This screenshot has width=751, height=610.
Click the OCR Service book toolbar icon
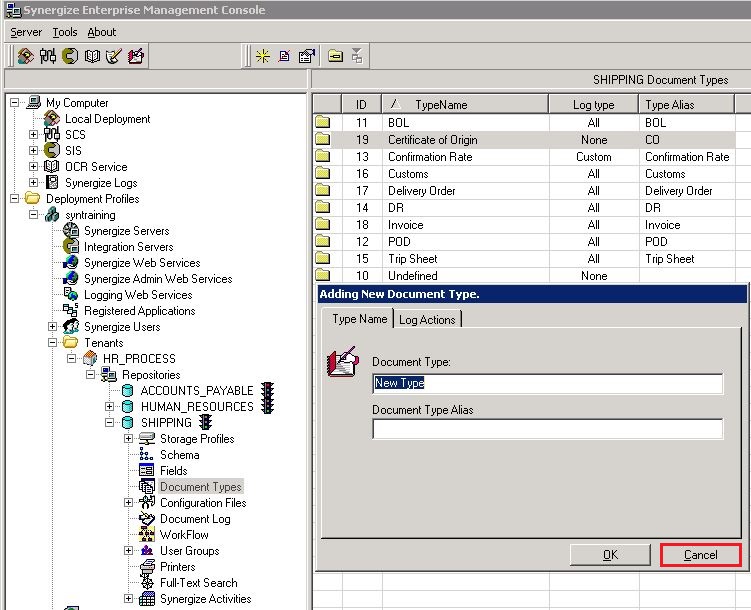[x=92, y=56]
